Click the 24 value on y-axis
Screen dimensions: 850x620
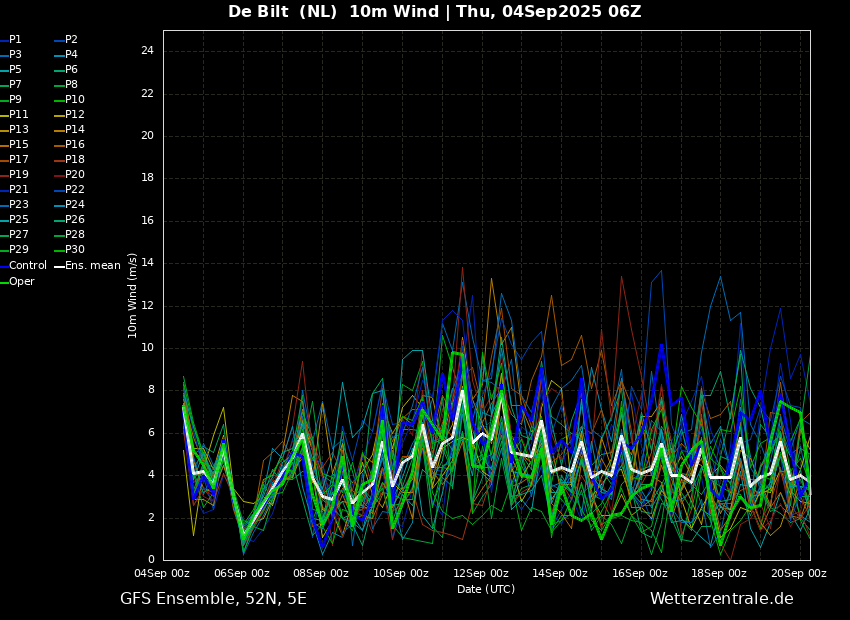[x=147, y=51]
